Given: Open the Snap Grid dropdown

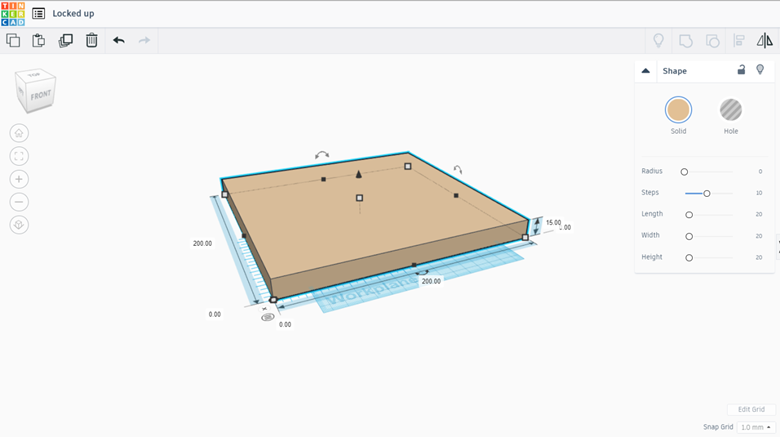Looking at the screenshot, I should click(755, 427).
